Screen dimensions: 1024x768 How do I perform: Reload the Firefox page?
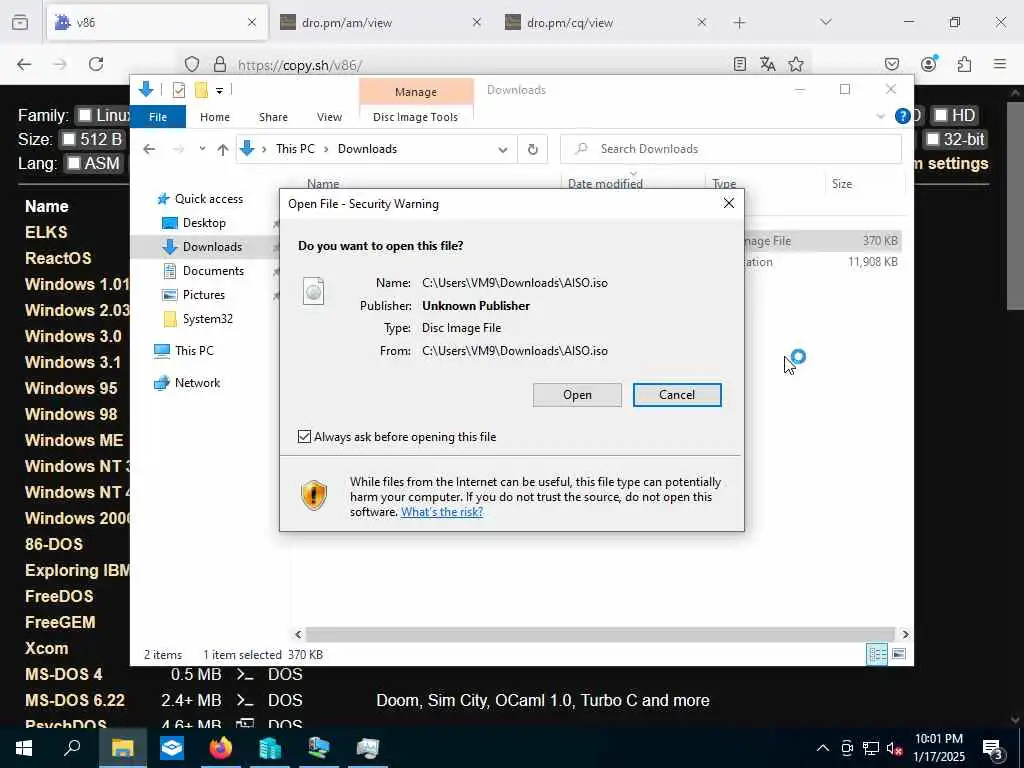[96, 64]
